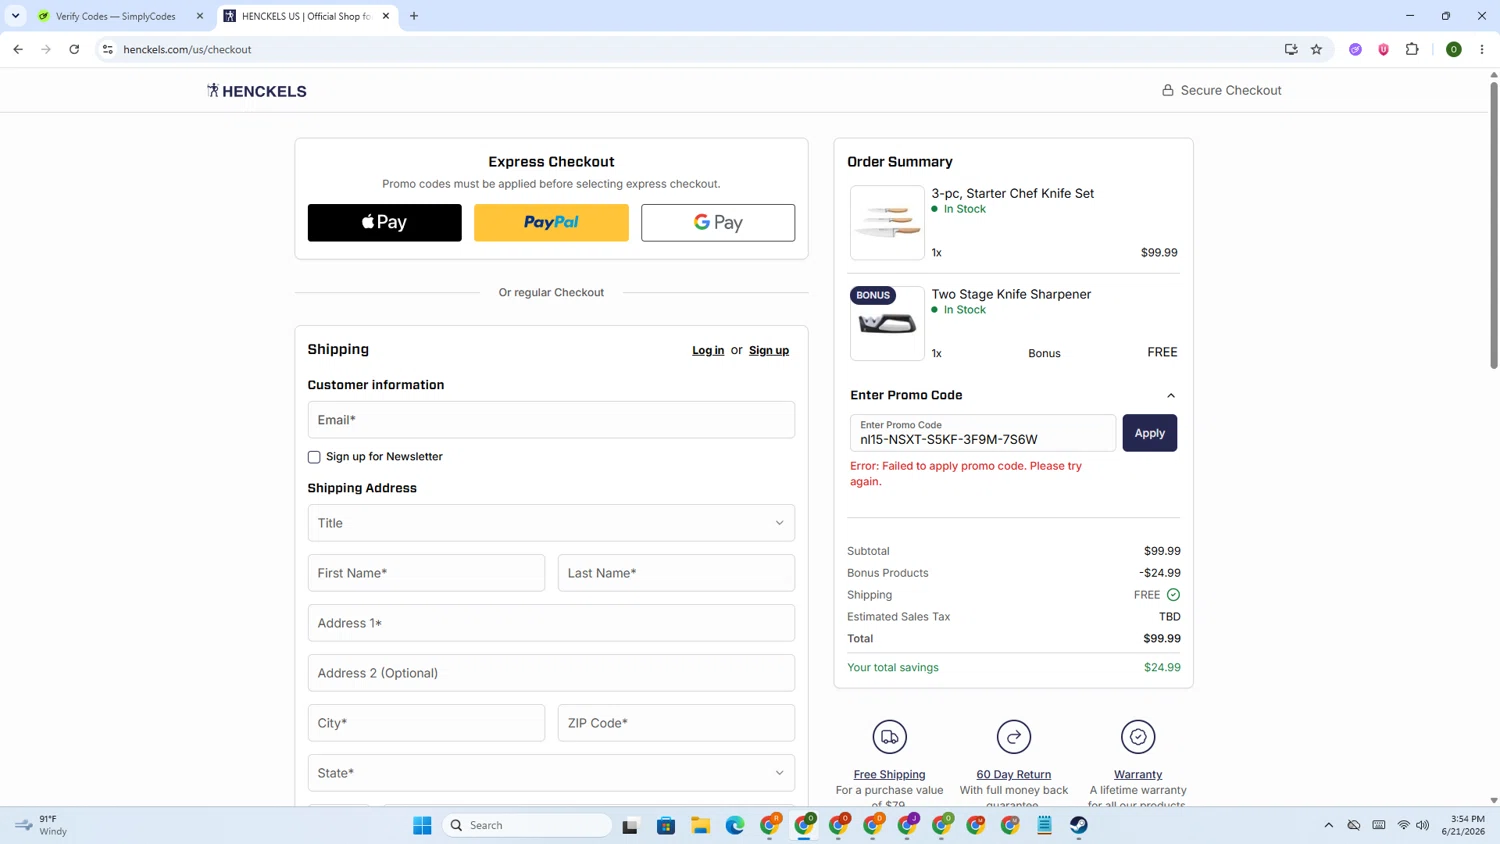This screenshot has width=1500, height=844.
Task: Reload the Henckels checkout page
Action: click(74, 49)
